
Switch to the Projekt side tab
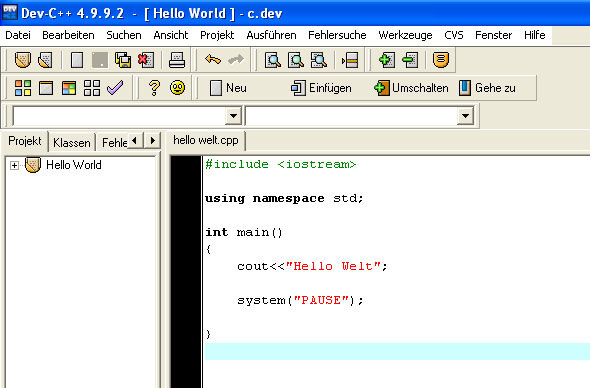(25, 141)
